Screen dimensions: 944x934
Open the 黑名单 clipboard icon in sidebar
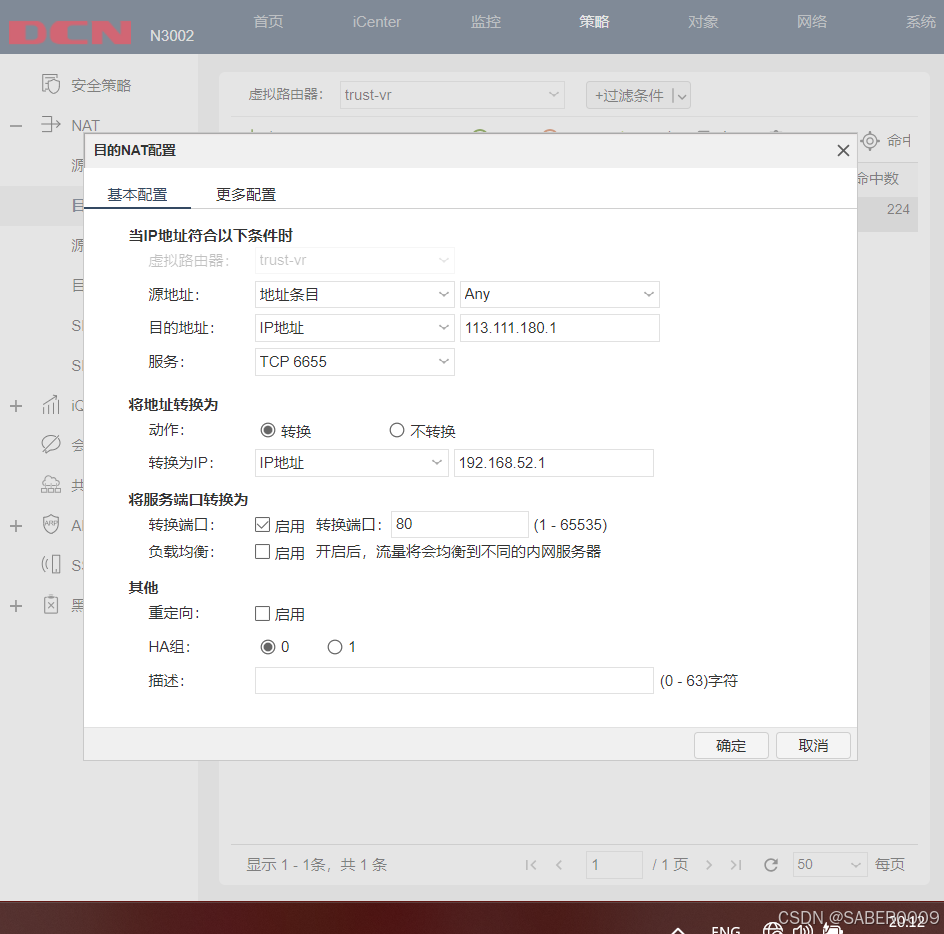point(51,604)
